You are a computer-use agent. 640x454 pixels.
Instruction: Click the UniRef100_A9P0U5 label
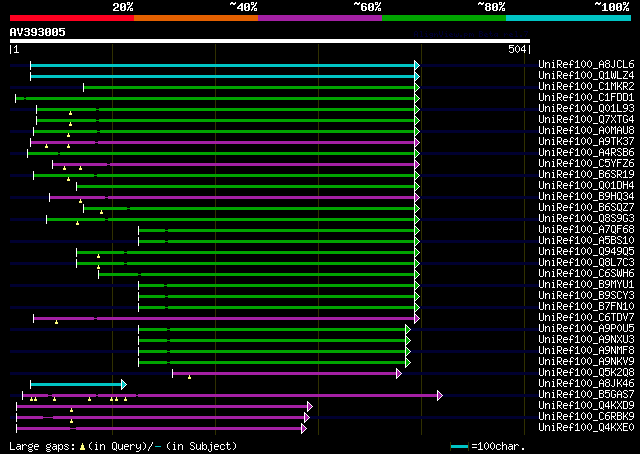[586, 329]
